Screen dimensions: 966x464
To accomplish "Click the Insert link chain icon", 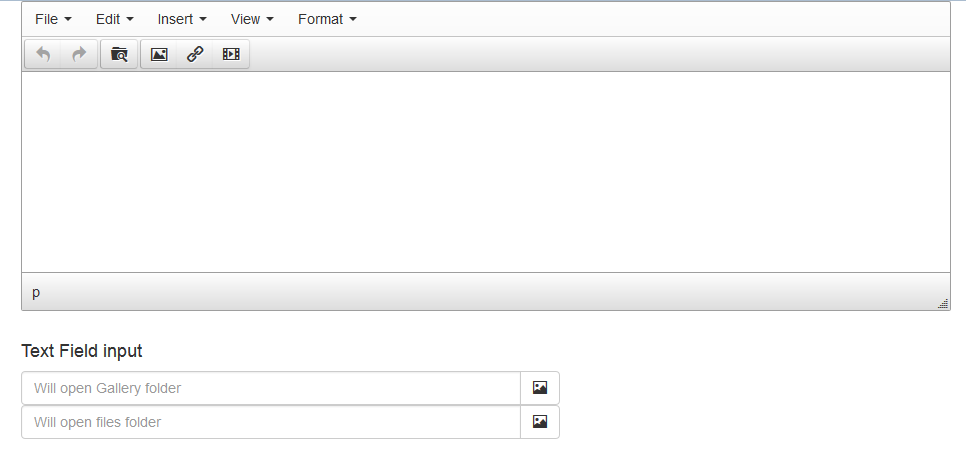I will tap(195, 54).
